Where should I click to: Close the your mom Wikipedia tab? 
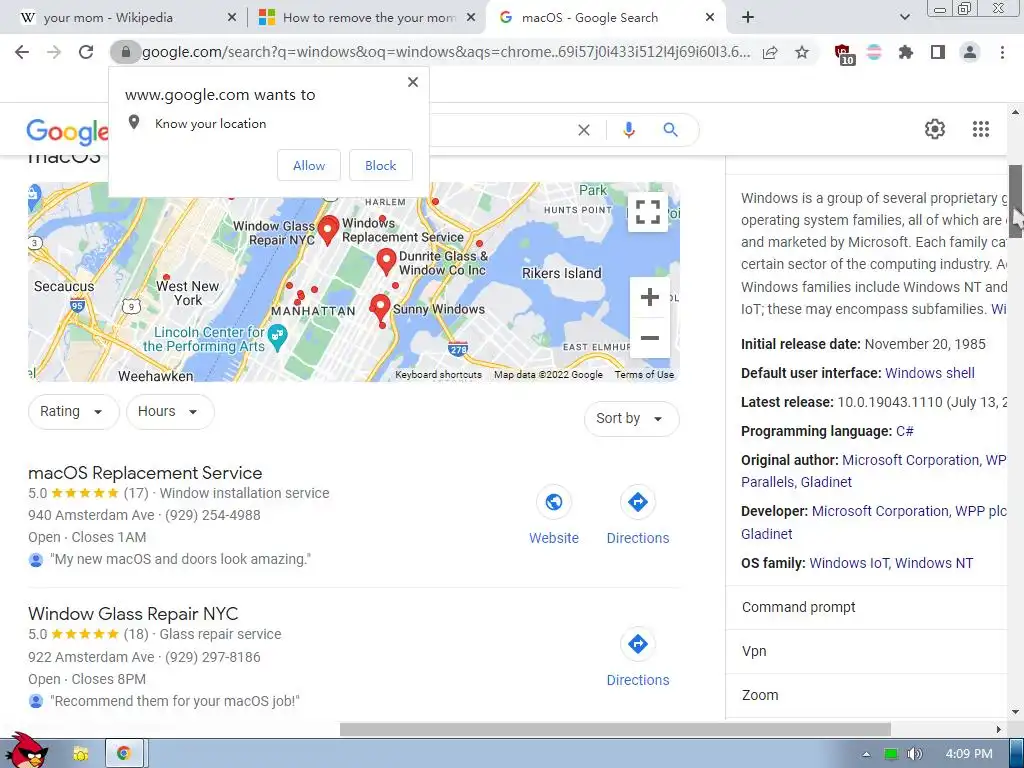pos(231,18)
